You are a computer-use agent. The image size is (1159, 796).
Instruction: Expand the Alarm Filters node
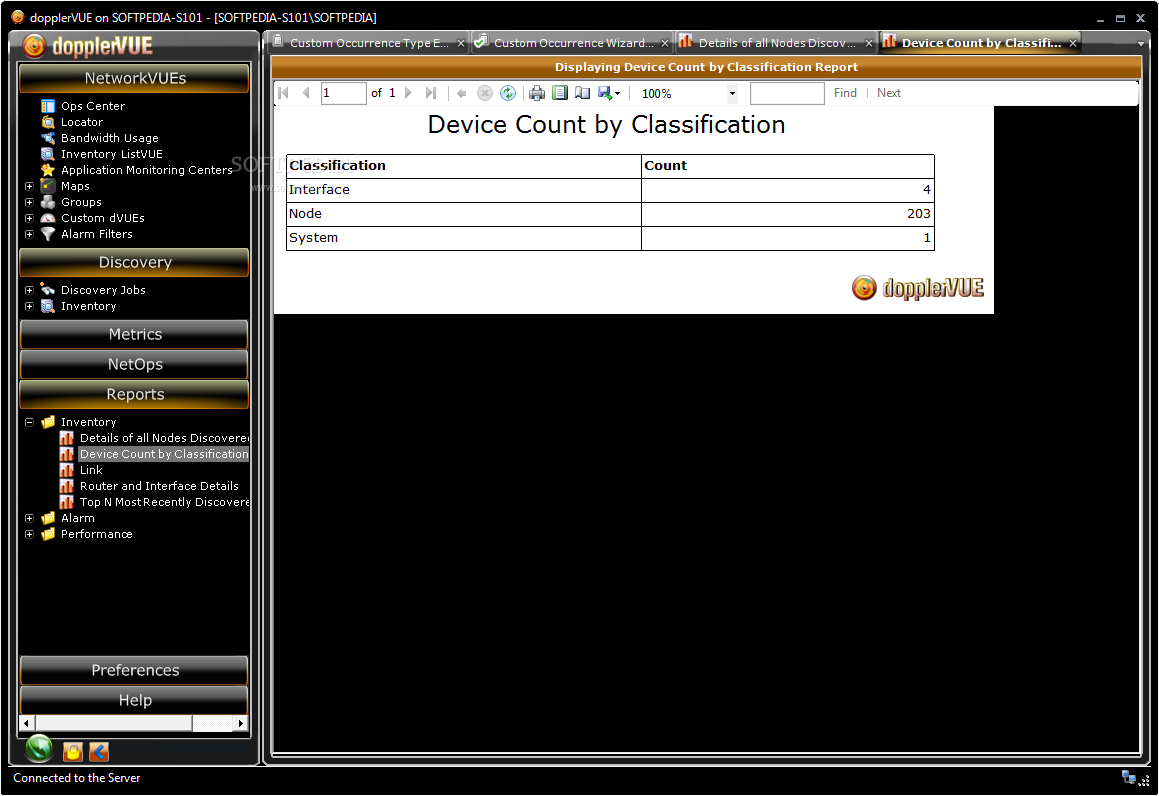(x=29, y=234)
